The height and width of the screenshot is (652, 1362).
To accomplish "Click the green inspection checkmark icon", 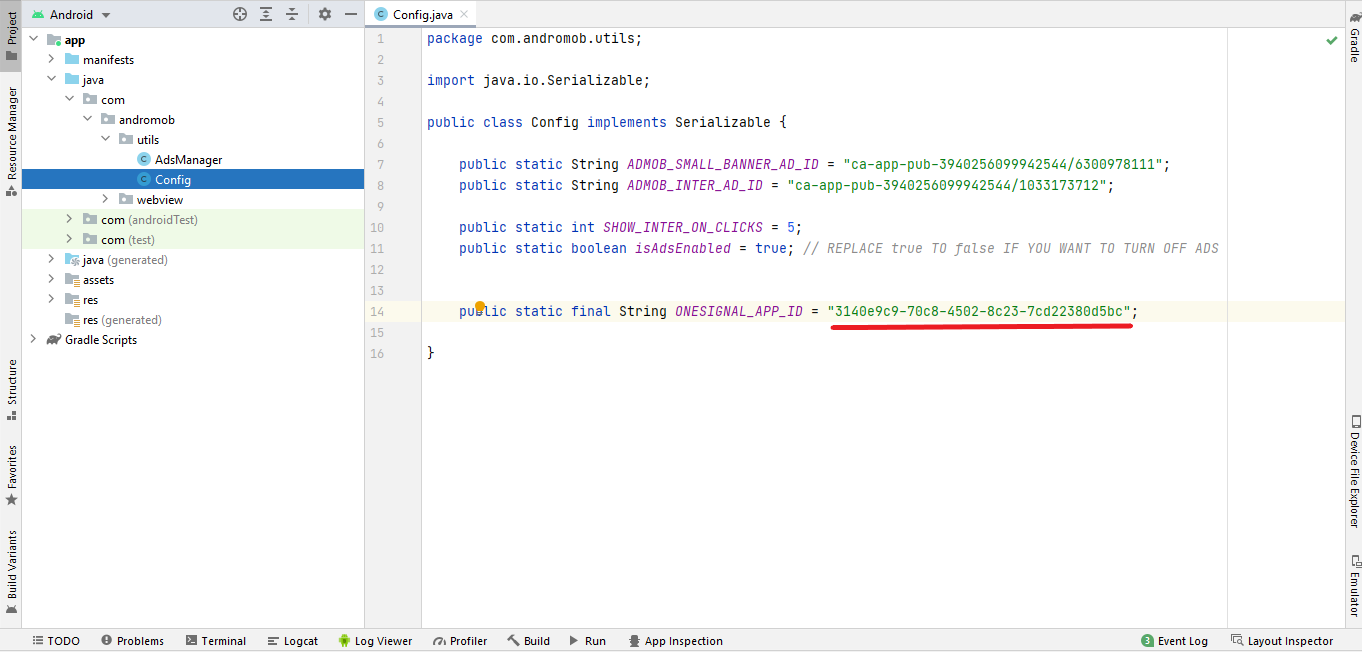I will (x=1331, y=40).
